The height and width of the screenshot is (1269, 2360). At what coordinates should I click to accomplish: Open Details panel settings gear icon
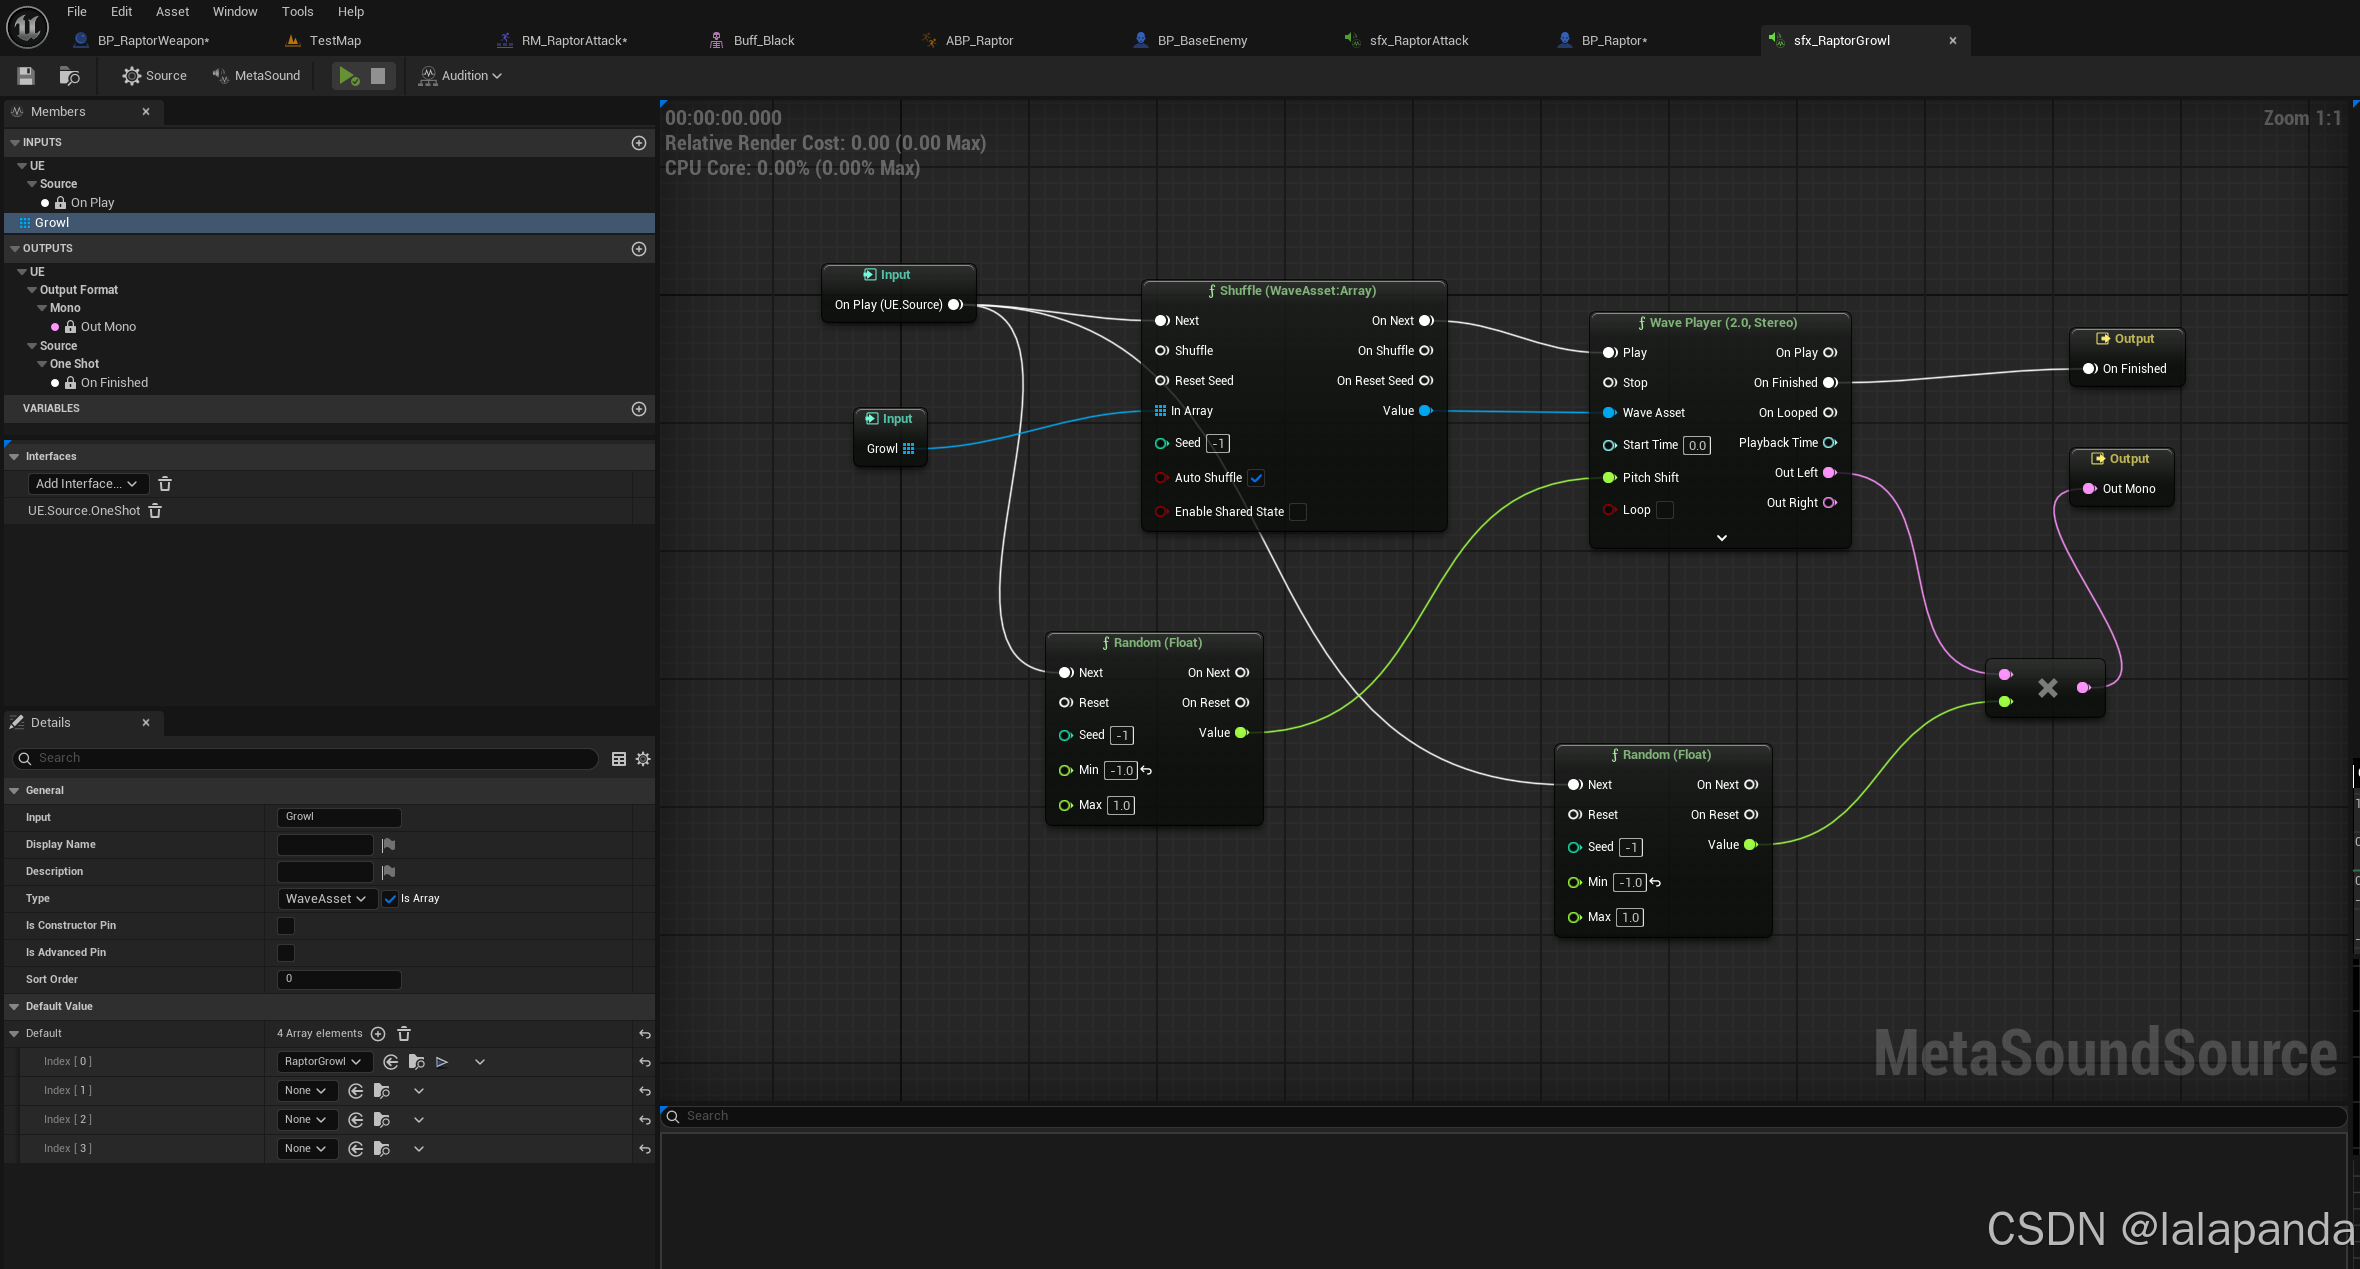click(643, 759)
